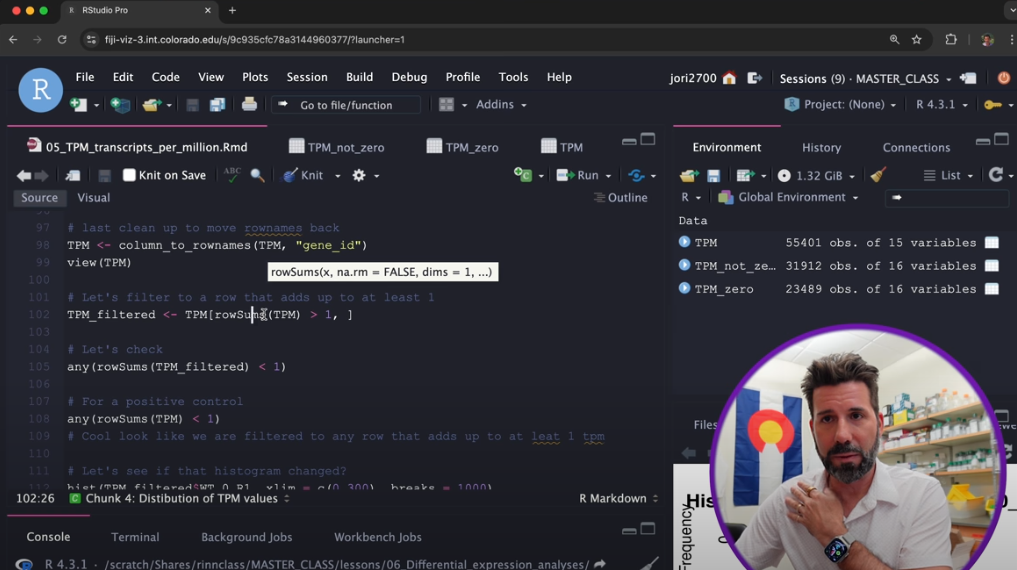Click the load workspace icon in Environment
This screenshot has height=570, width=1017.
[x=689, y=175]
